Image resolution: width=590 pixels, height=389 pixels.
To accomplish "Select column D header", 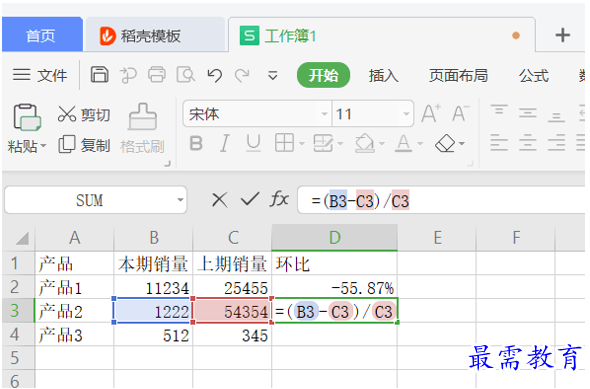I will (335, 238).
